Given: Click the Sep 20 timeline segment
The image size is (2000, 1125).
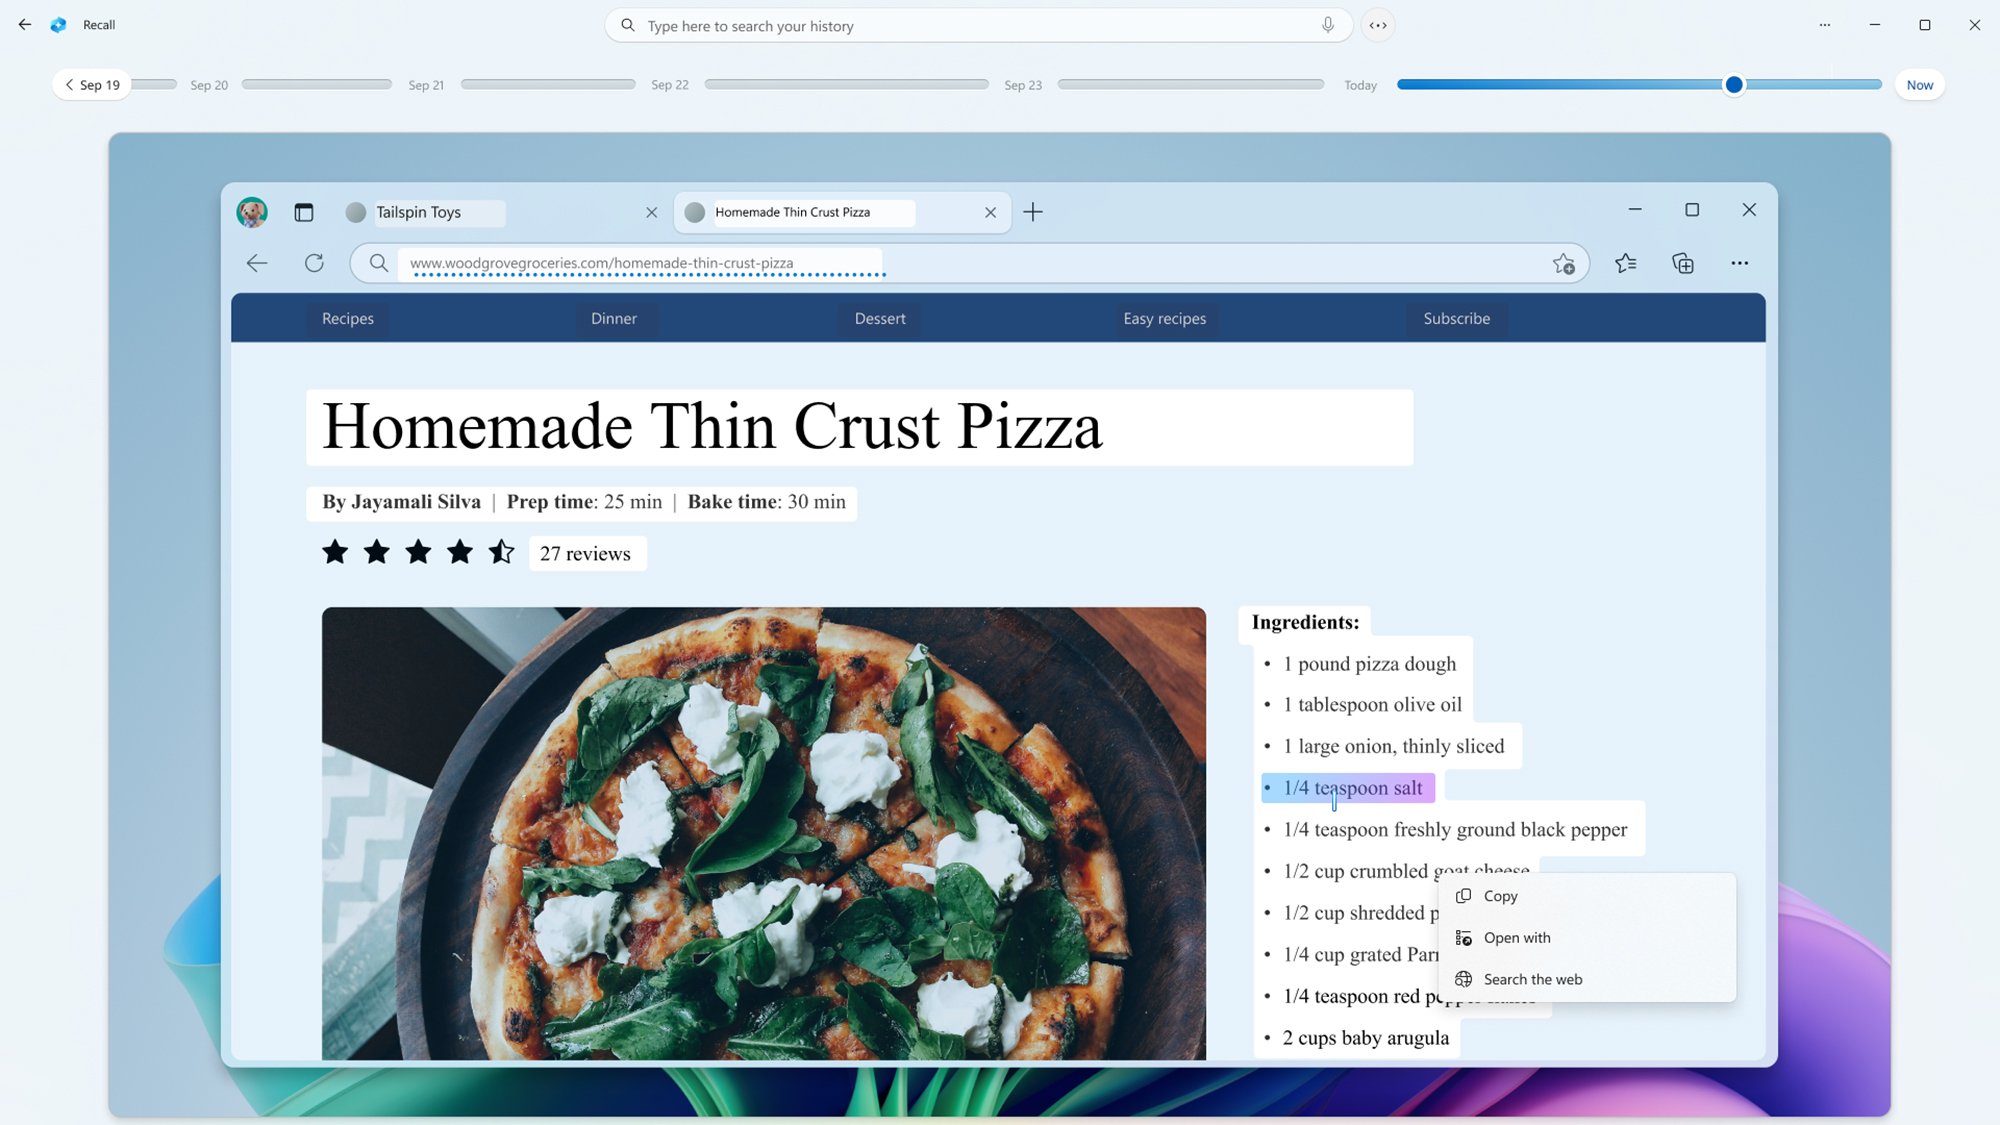Looking at the screenshot, I should tap(317, 85).
